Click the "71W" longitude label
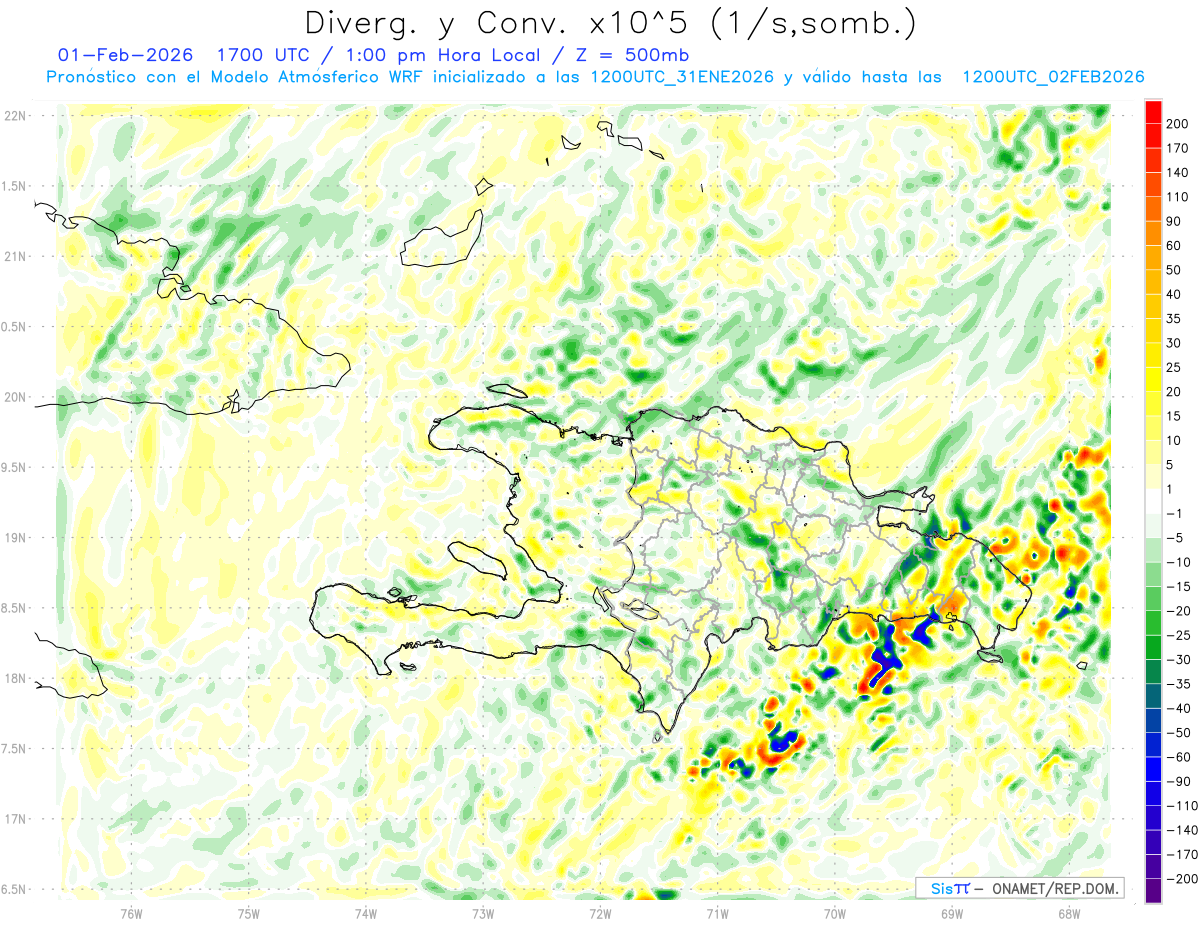The image size is (1200, 927). 717,913
